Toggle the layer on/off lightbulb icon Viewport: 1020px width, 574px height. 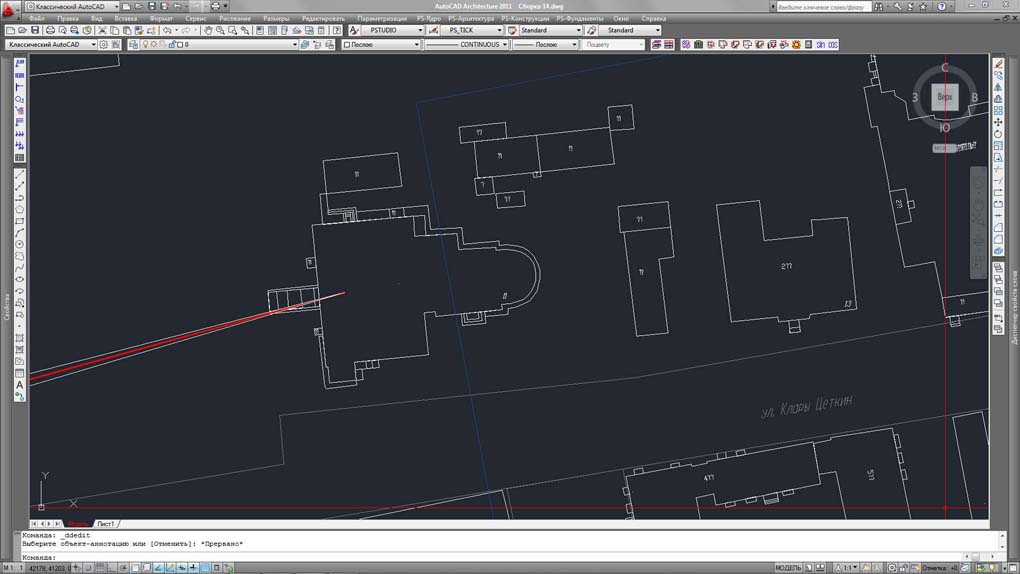(x=146, y=45)
